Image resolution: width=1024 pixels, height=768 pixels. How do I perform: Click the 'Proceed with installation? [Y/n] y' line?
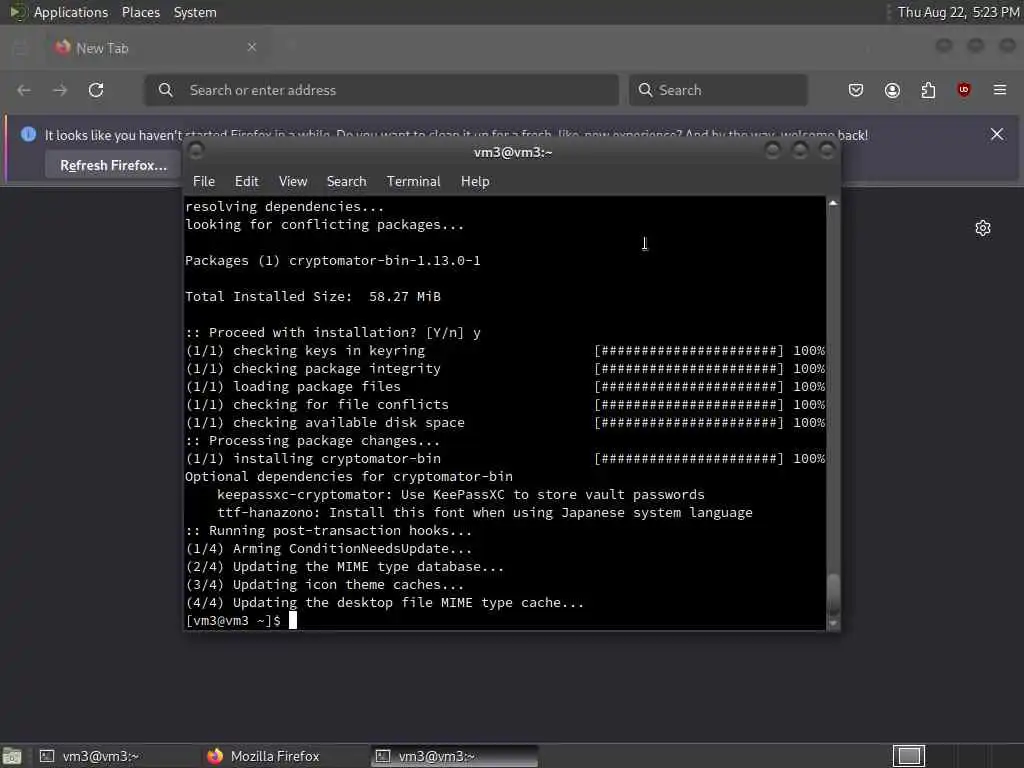point(333,332)
